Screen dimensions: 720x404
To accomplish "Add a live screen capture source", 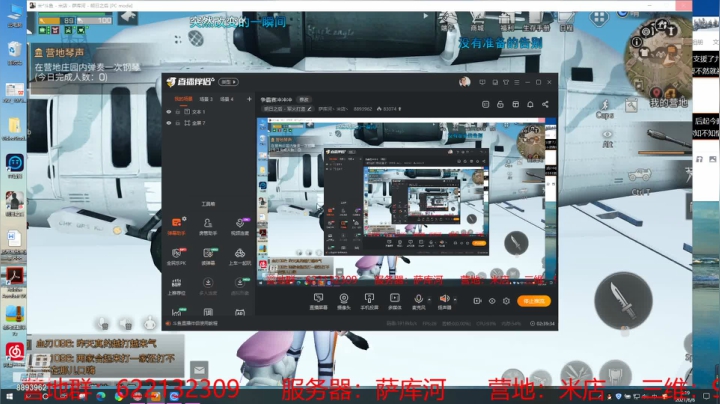I will 318,301.
